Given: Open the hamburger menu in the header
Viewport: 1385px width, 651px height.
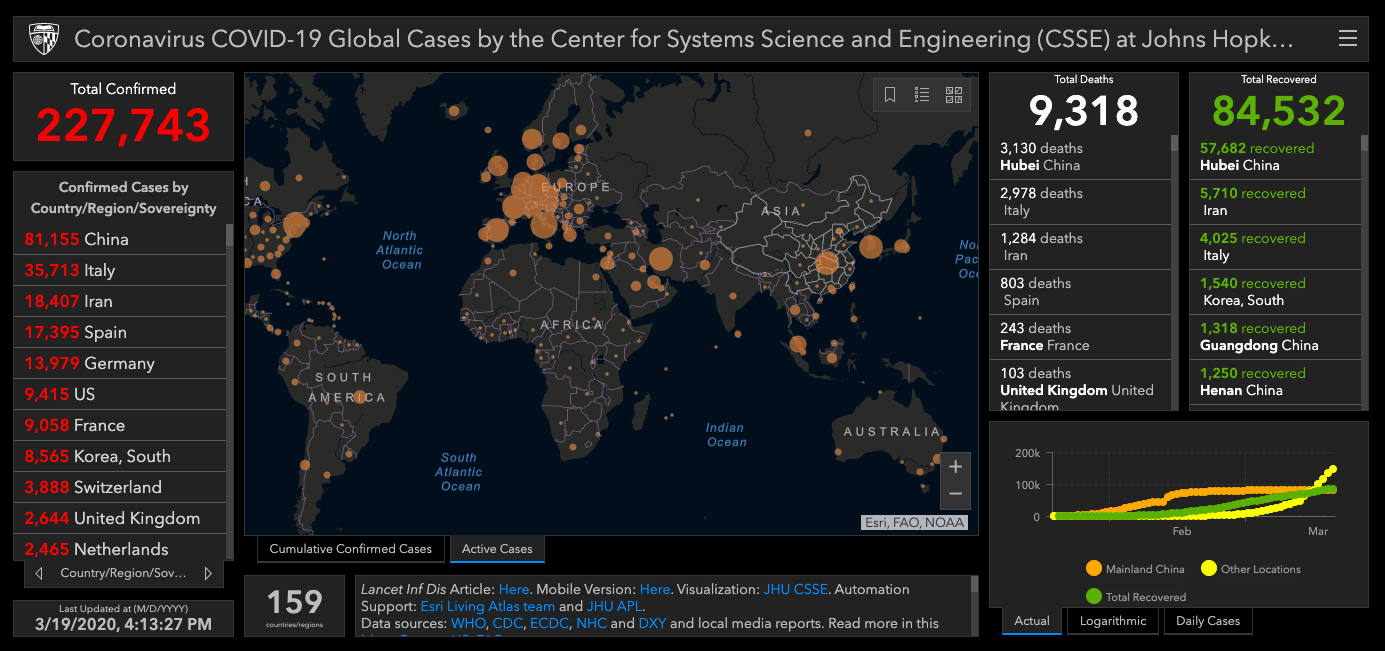Looking at the screenshot, I should [1347, 39].
